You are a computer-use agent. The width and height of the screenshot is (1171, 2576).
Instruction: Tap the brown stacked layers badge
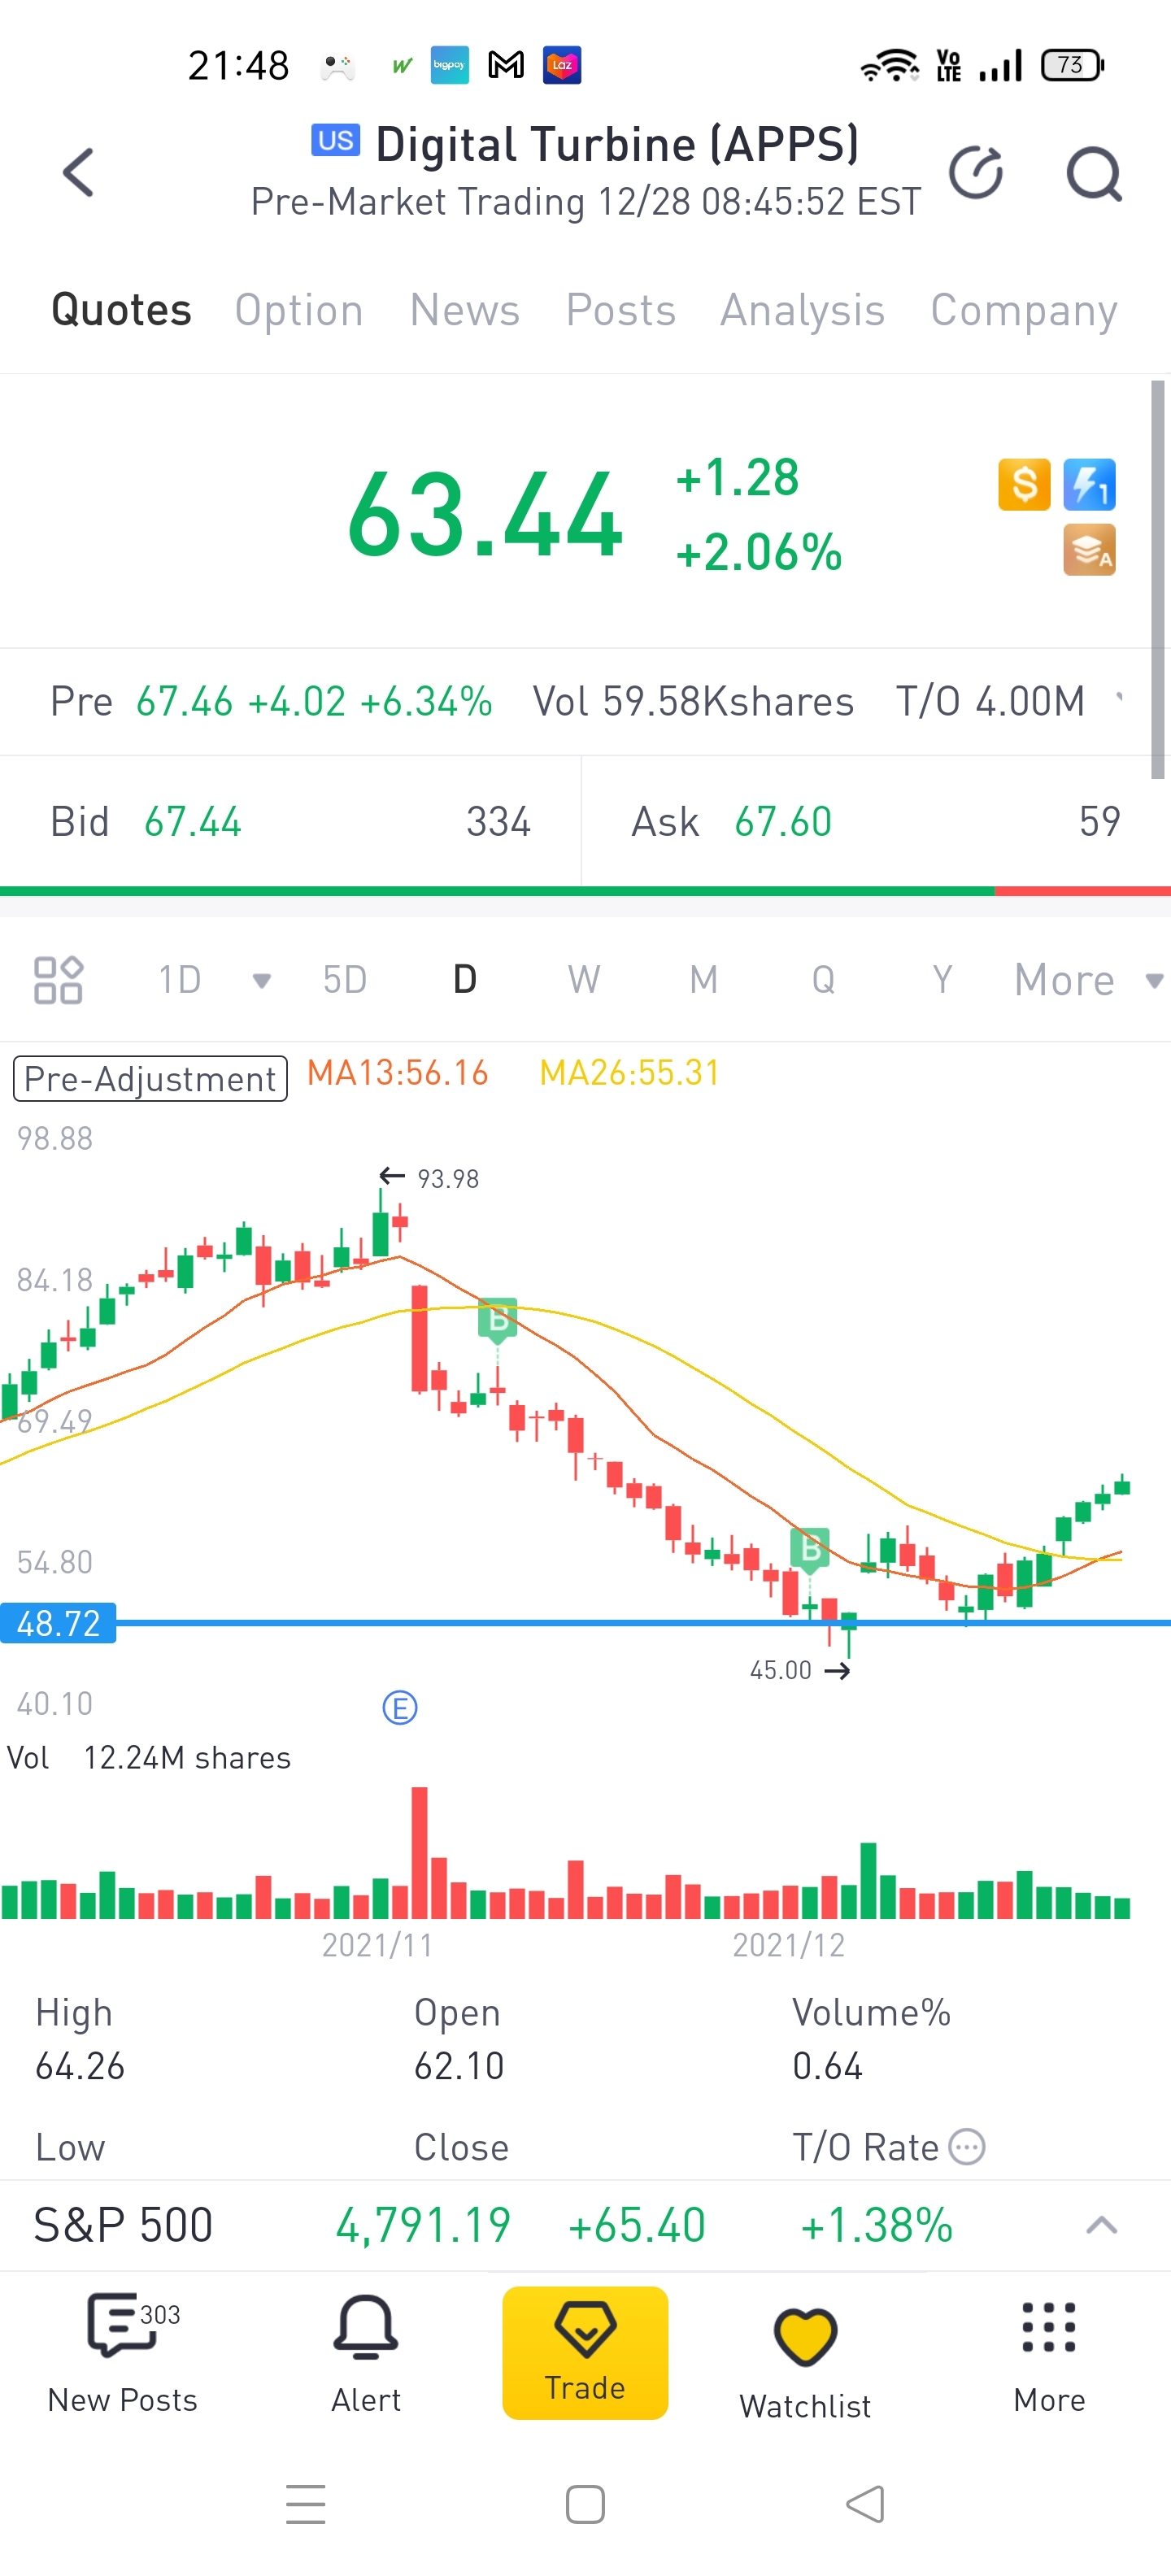coord(1089,550)
